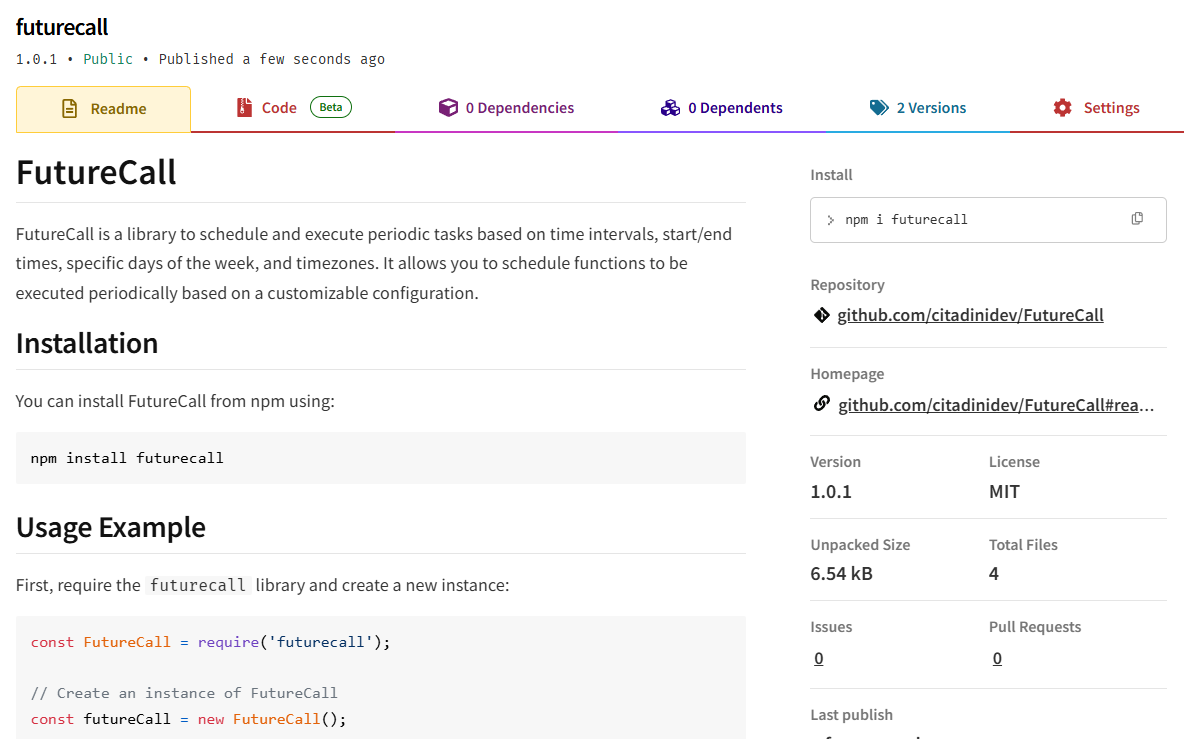Click the Settings gear icon

tap(1062, 108)
